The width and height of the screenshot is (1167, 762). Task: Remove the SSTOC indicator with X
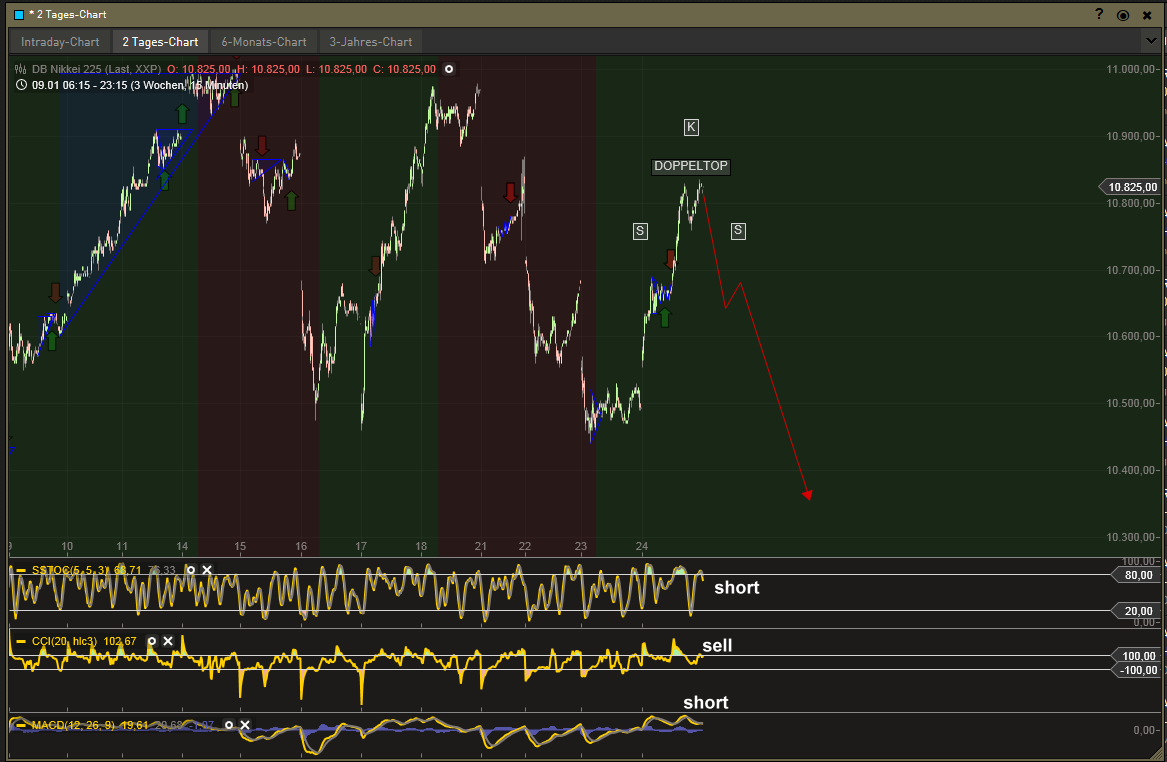[207, 570]
